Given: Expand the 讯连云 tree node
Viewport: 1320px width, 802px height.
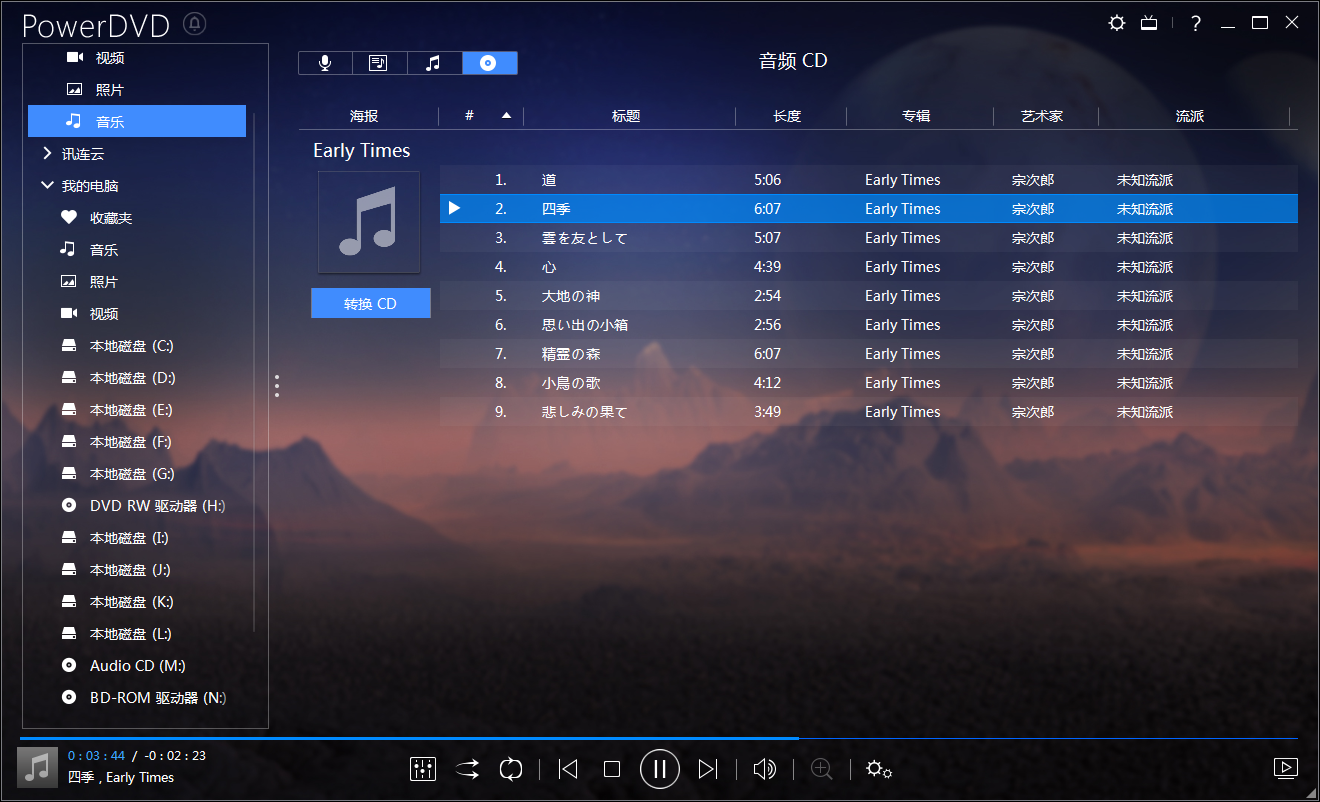Looking at the screenshot, I should (47, 154).
